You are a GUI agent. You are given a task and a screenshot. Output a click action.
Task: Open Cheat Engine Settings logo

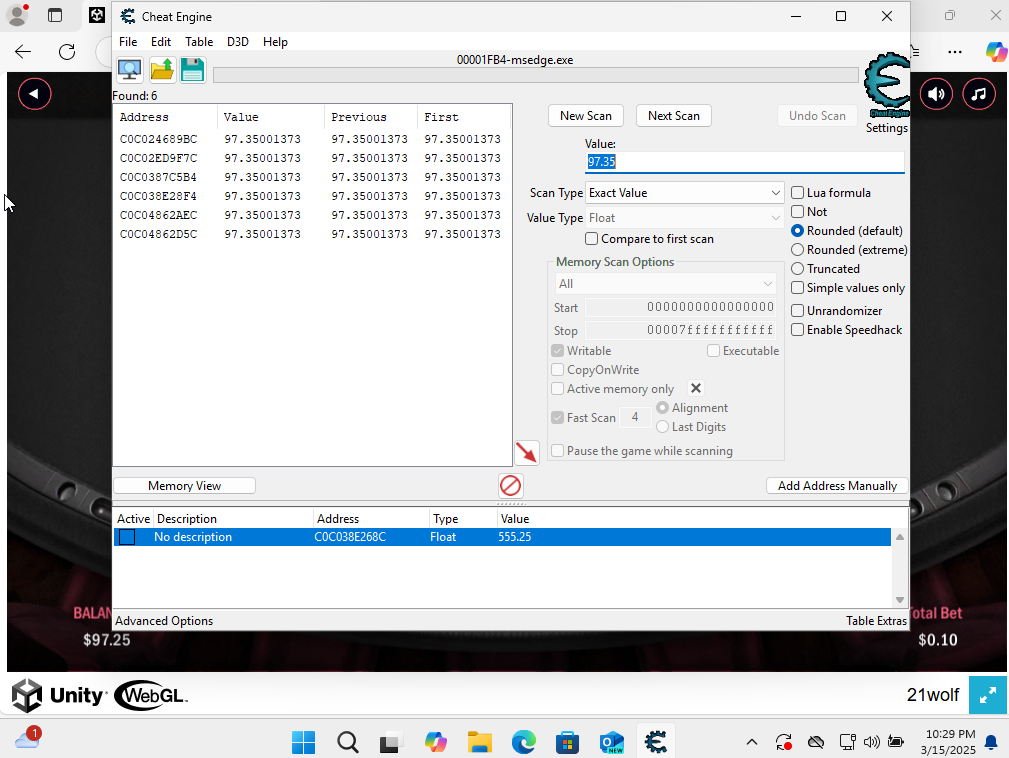tap(886, 91)
